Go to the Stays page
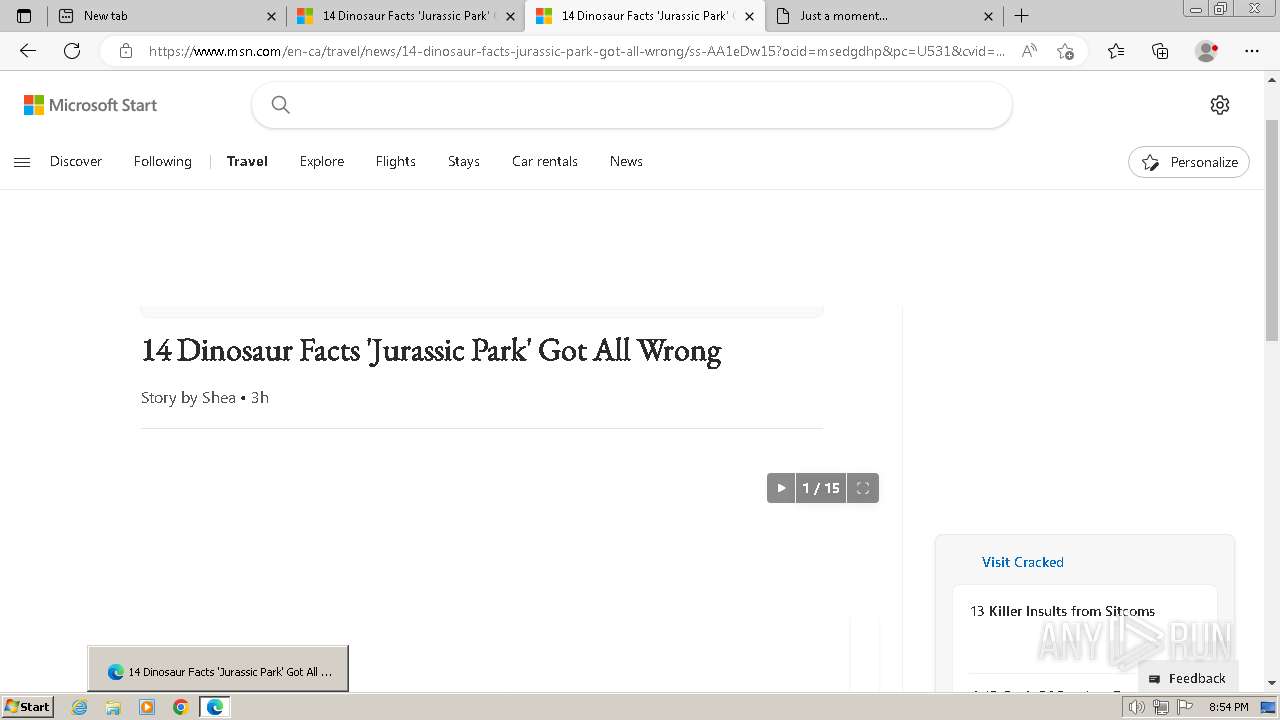This screenshot has width=1280, height=720. tap(464, 161)
